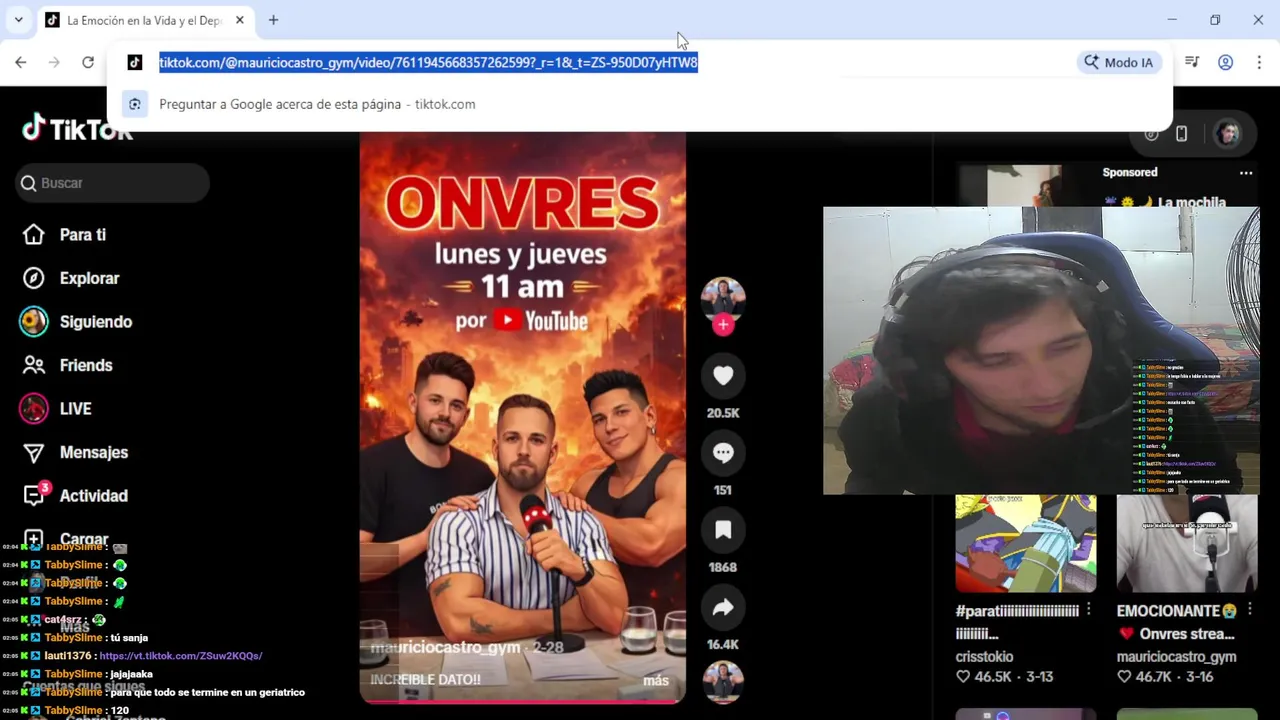
Task: Open Chrome media controls icon
Action: (x=1191, y=62)
